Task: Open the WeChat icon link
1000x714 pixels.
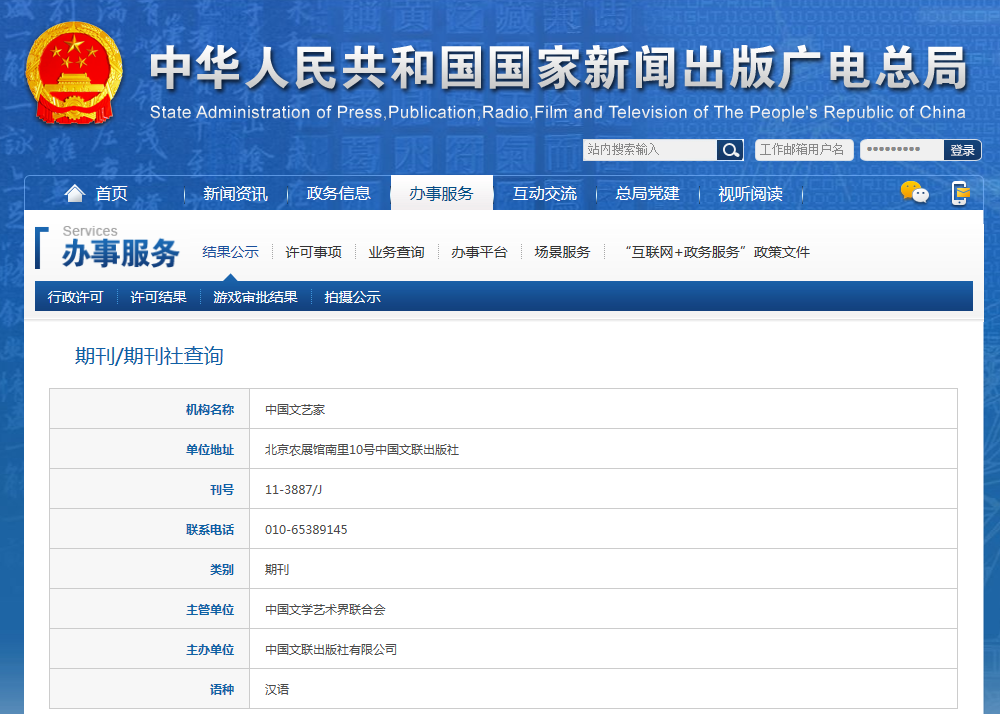Action: (914, 193)
